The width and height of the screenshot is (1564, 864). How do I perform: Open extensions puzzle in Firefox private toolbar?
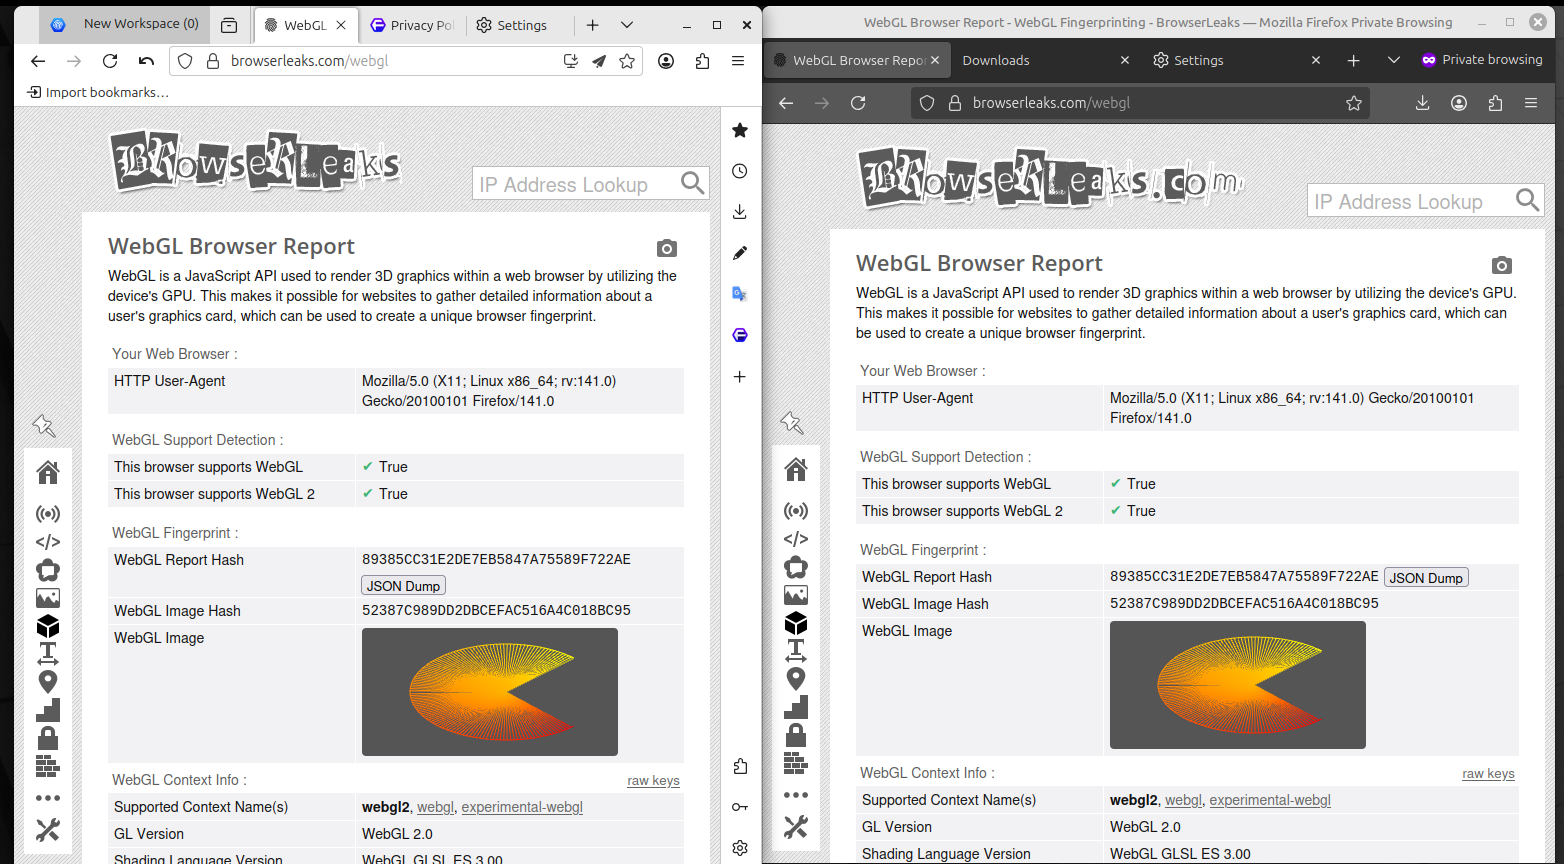1495,103
